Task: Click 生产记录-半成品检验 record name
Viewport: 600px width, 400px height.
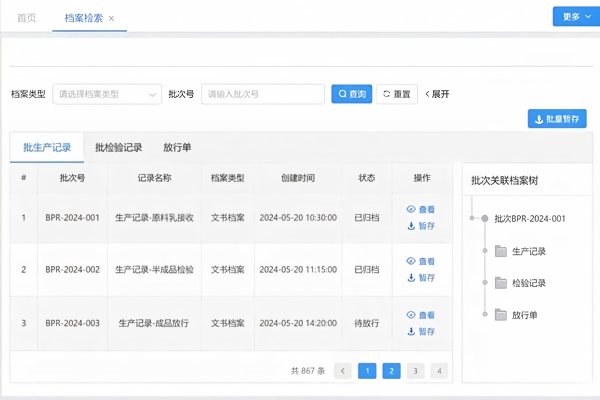Action: tap(154, 269)
